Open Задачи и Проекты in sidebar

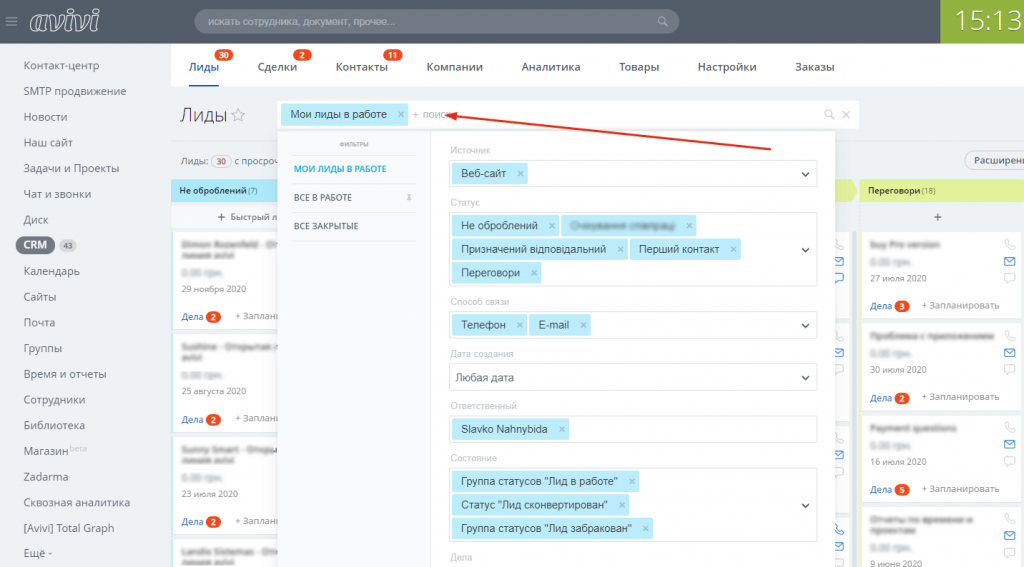click(x=71, y=168)
